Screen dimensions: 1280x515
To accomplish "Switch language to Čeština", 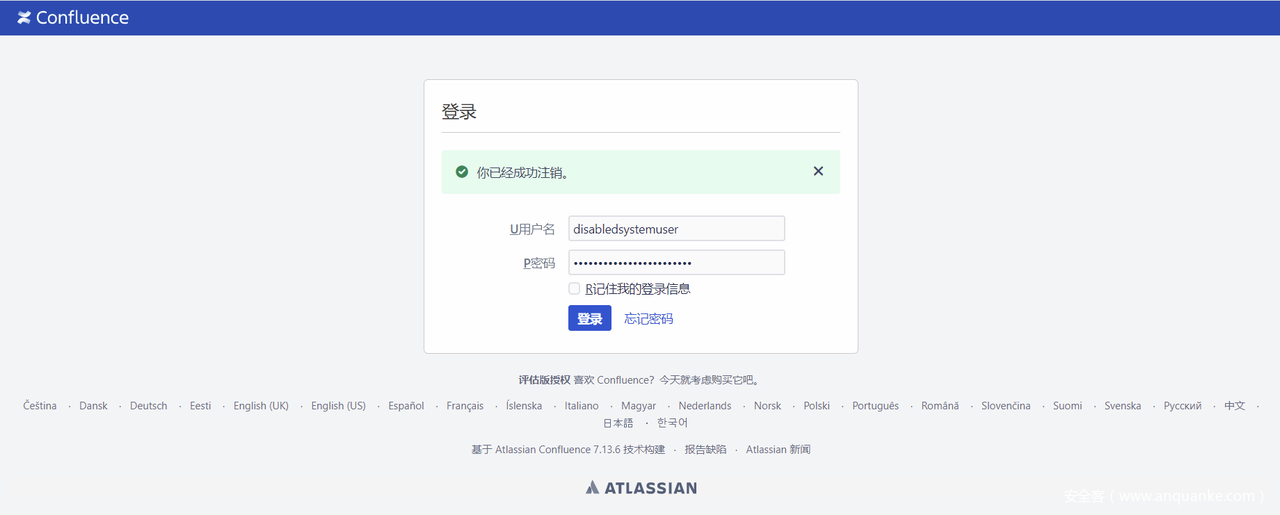I will pyautogui.click(x=40, y=406).
